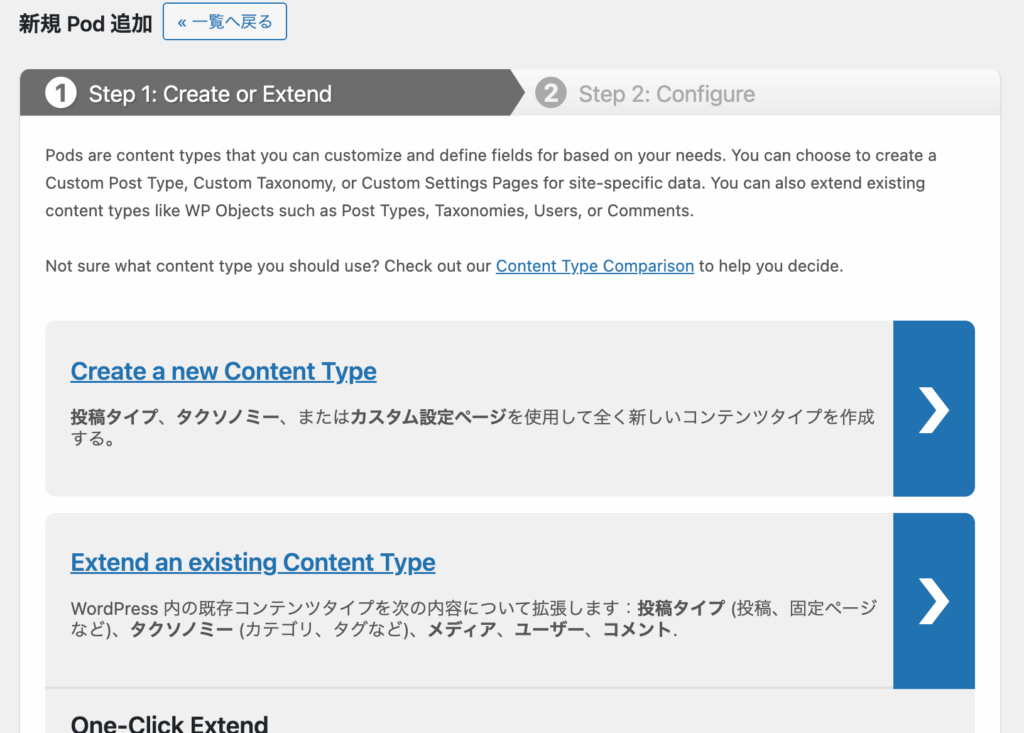Viewport: 1024px width, 733px height.
Task: Click the white chevron beside Create a new Content Type
Action: click(933, 409)
